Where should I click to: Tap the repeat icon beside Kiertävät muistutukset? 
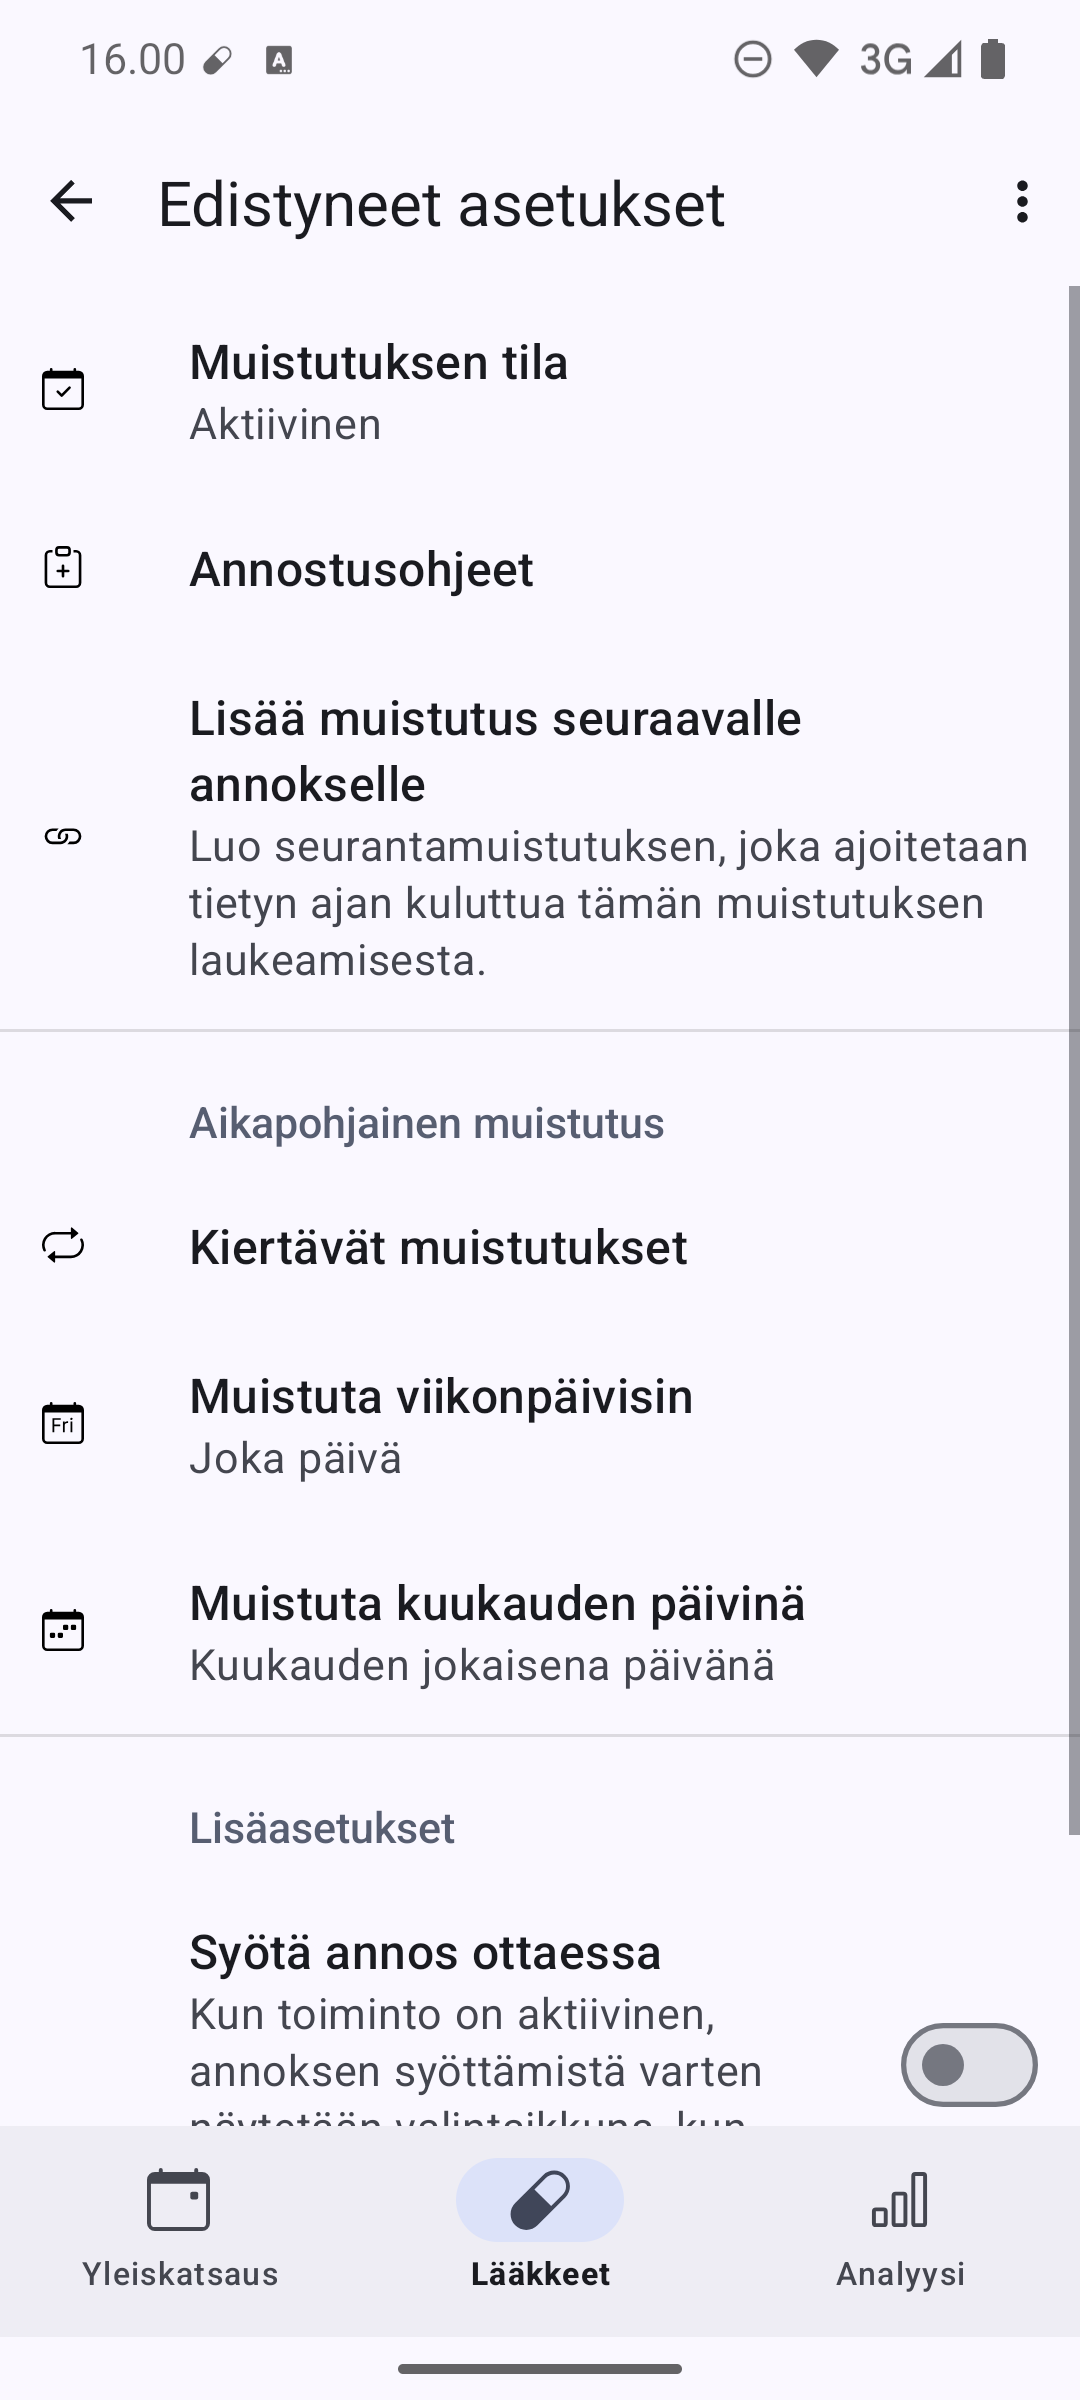point(63,1246)
